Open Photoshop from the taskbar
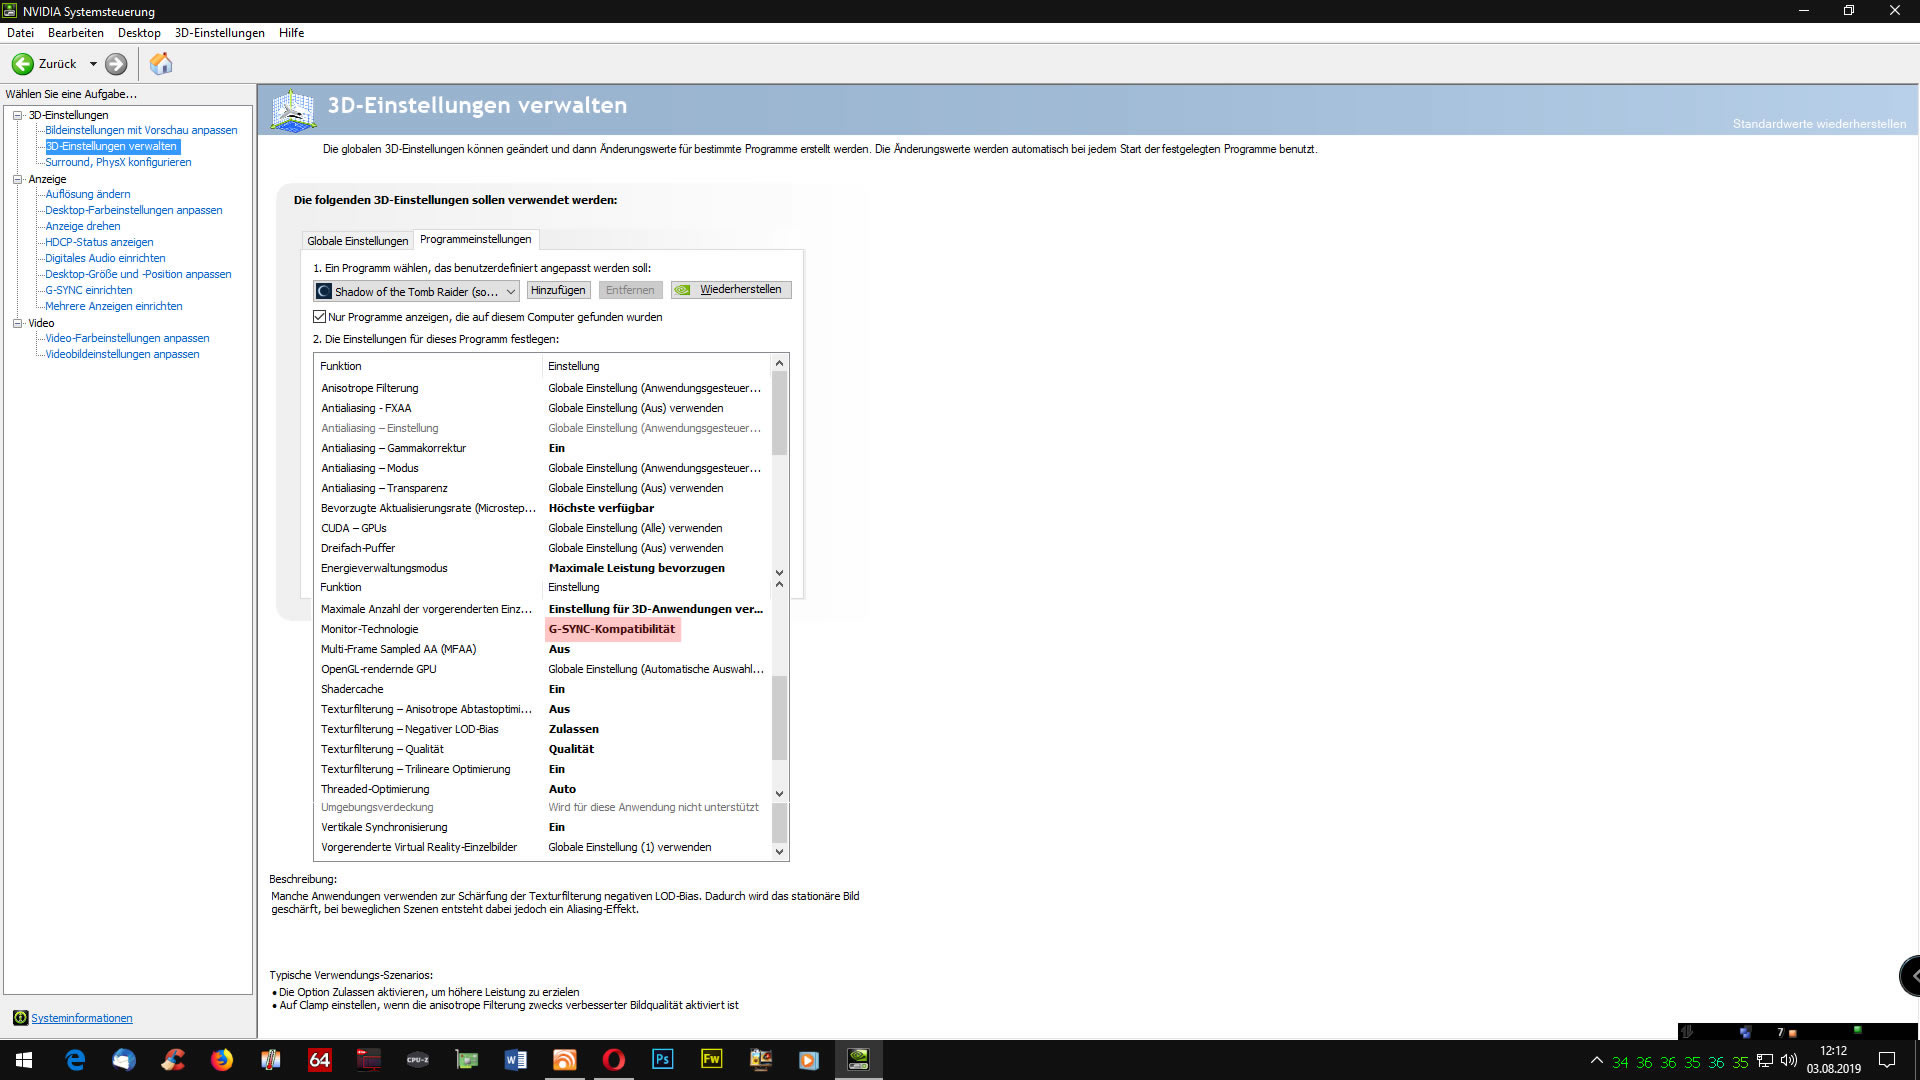This screenshot has width=1920, height=1080. pos(662,1059)
